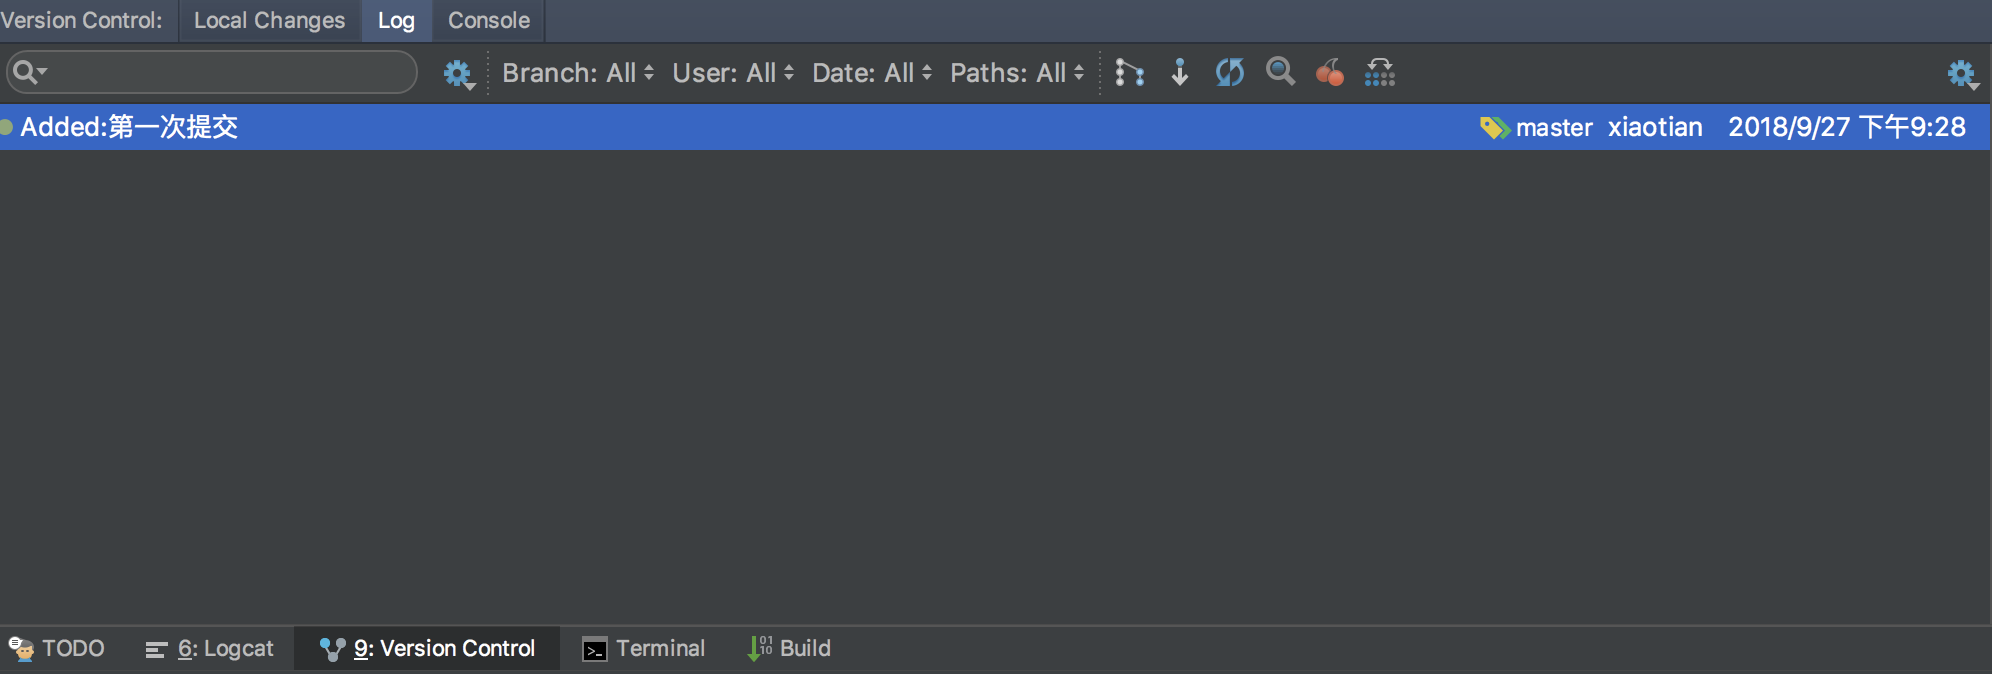Image resolution: width=1992 pixels, height=674 pixels.
Task: Switch to the Console tab
Action: pos(489,21)
